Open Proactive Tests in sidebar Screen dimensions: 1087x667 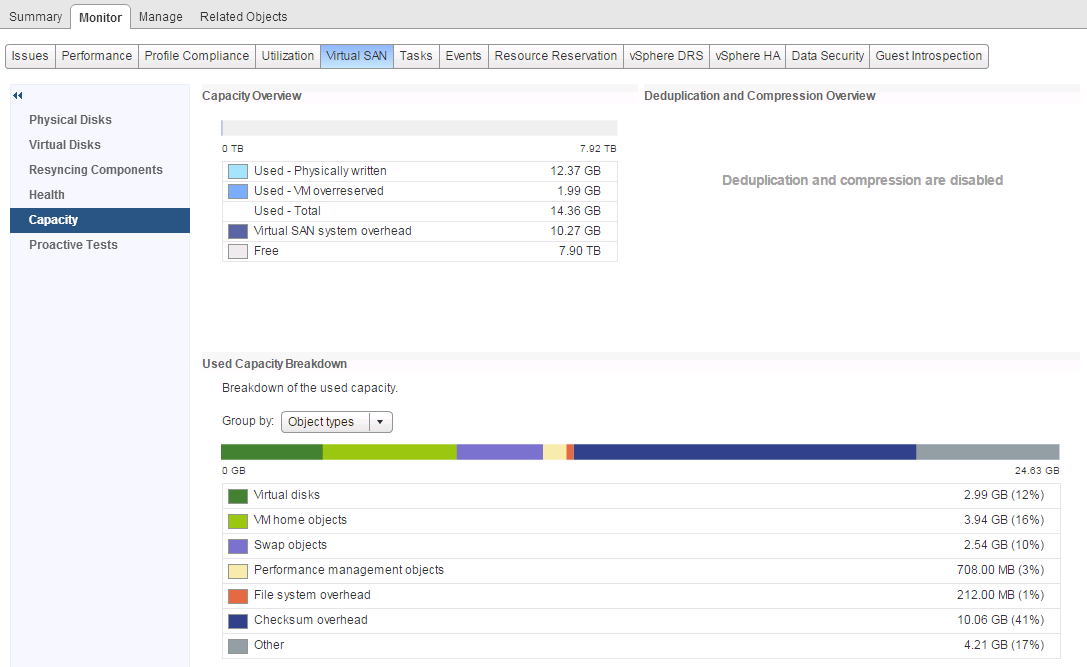pos(100,245)
